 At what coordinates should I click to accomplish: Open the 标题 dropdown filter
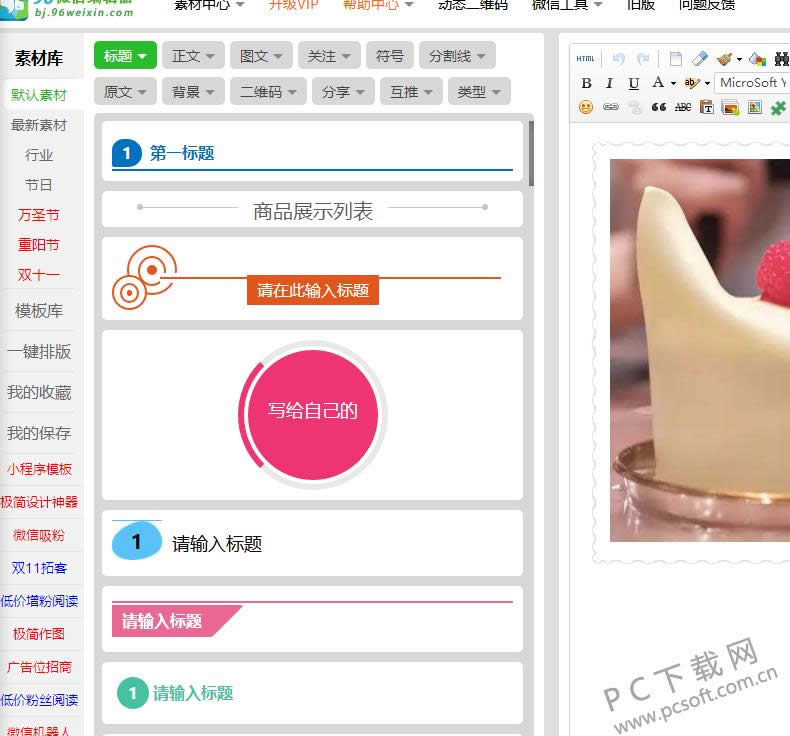tap(126, 56)
